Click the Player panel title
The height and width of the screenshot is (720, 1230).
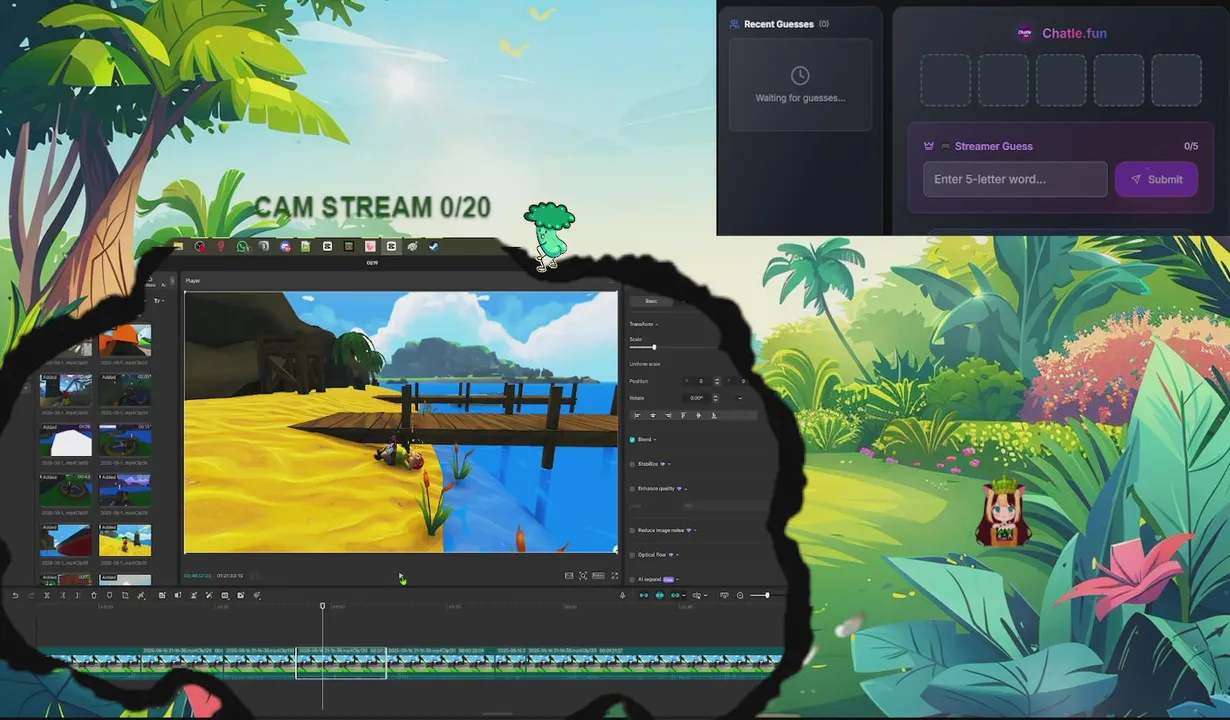[x=193, y=281]
